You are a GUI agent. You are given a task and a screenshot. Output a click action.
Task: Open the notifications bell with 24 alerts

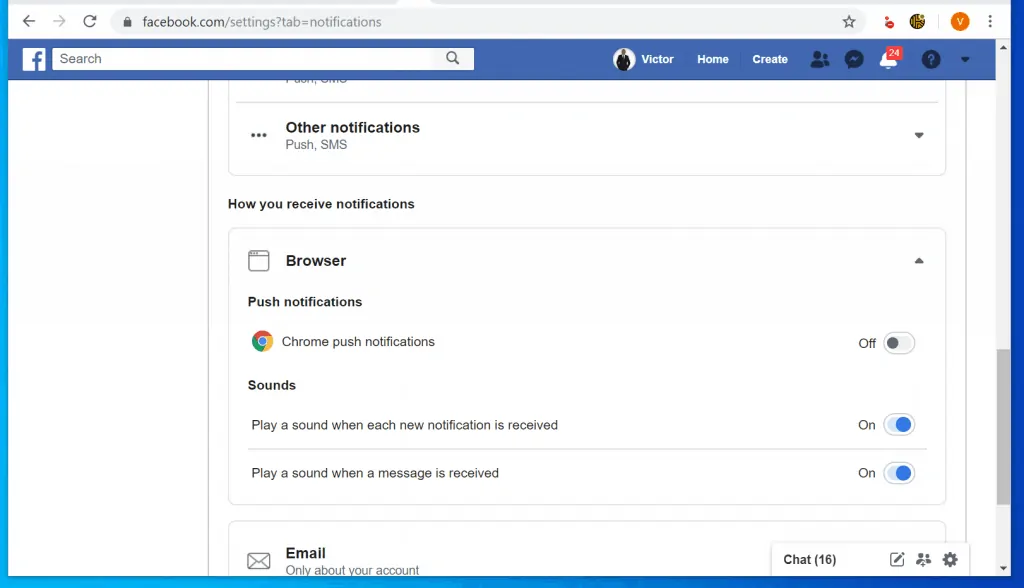click(888, 60)
